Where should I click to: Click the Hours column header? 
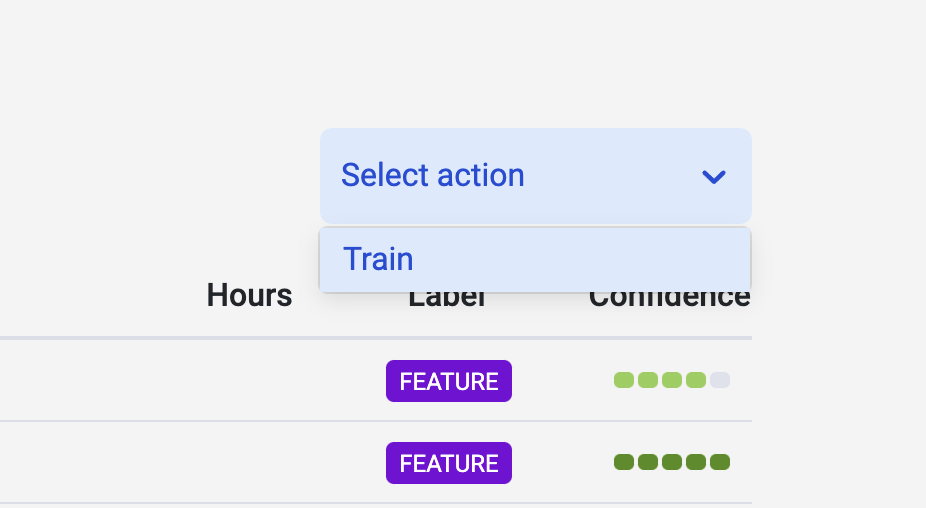pos(249,296)
